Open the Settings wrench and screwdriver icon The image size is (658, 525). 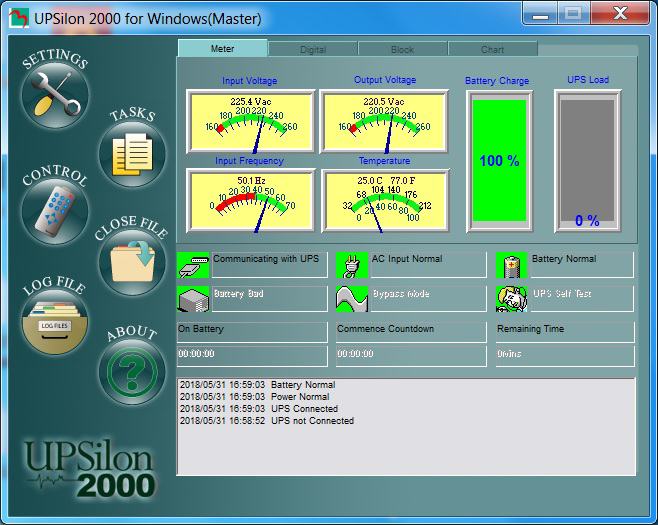point(55,96)
